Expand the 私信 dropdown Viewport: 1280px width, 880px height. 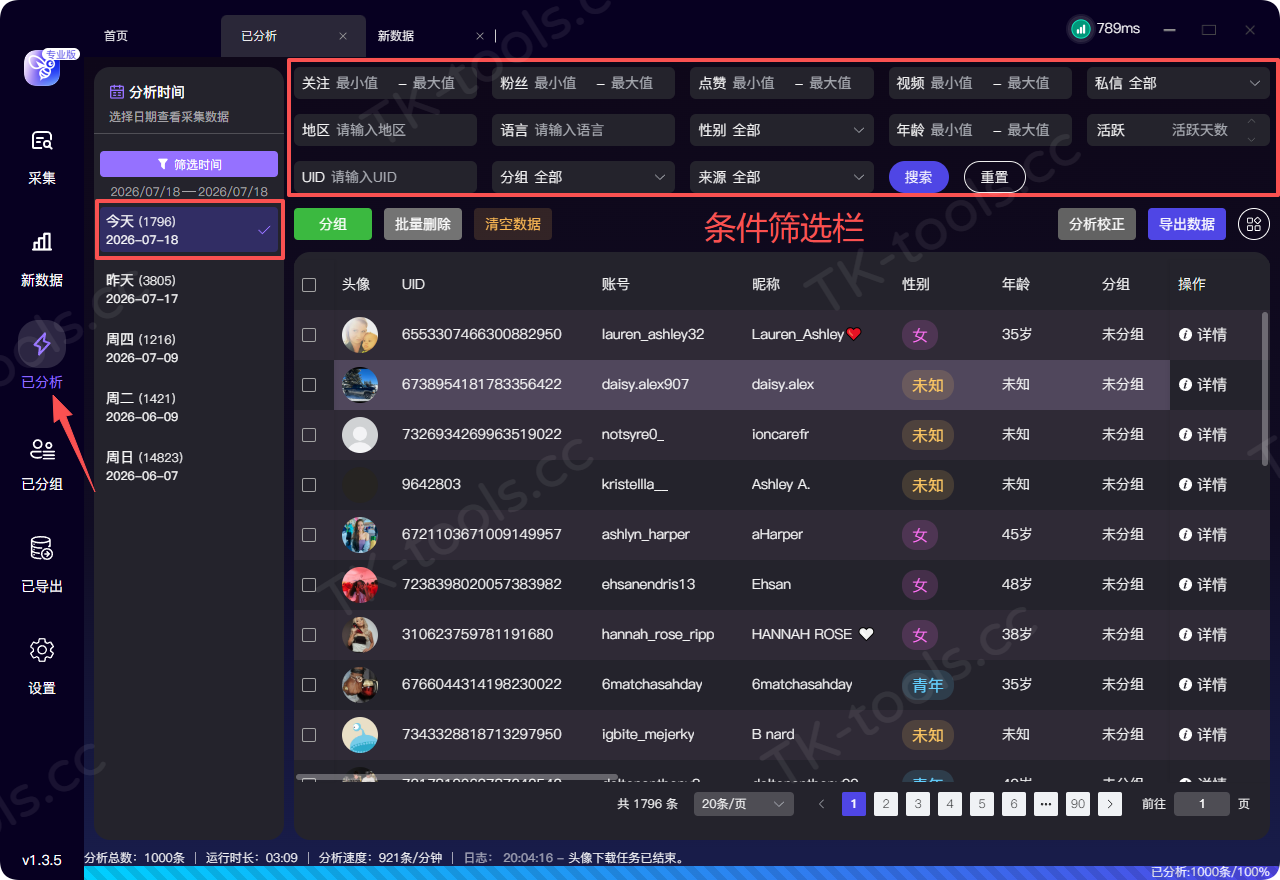click(x=1179, y=83)
